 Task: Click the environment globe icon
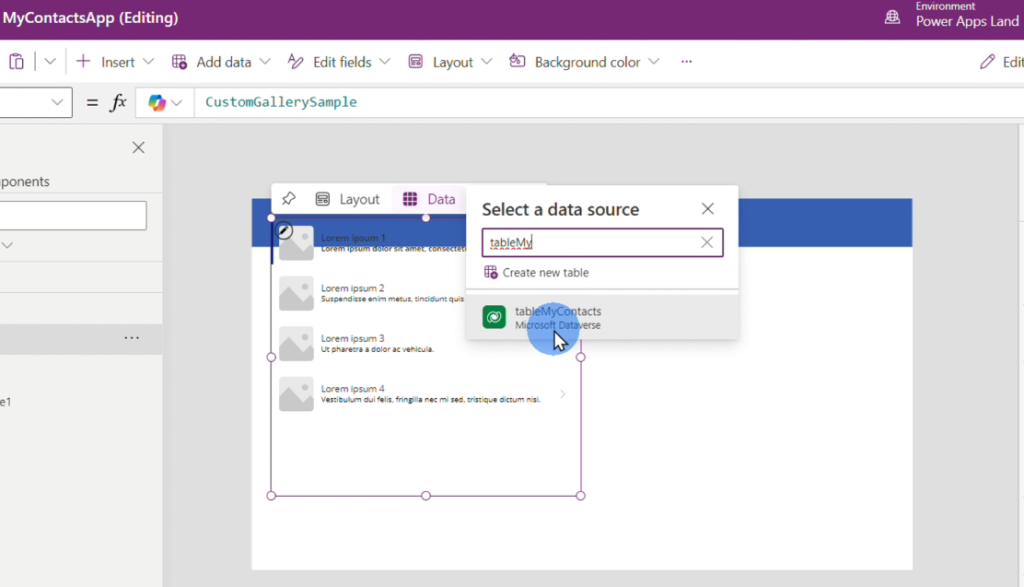(x=892, y=17)
